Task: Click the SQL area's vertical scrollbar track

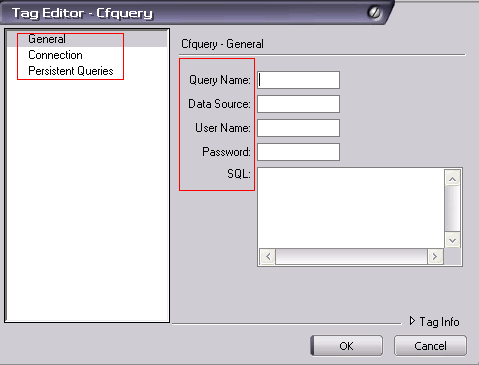Action: [452, 209]
